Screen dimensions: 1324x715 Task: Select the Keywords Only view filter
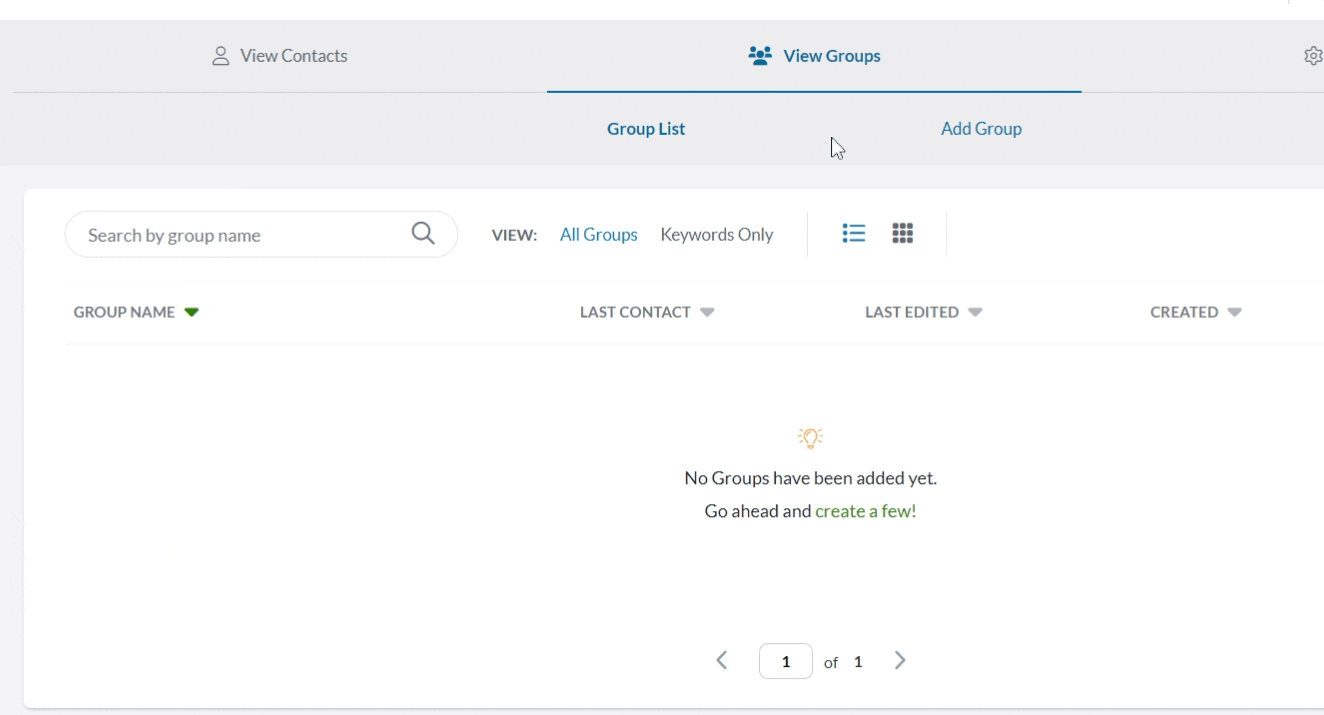click(x=716, y=235)
